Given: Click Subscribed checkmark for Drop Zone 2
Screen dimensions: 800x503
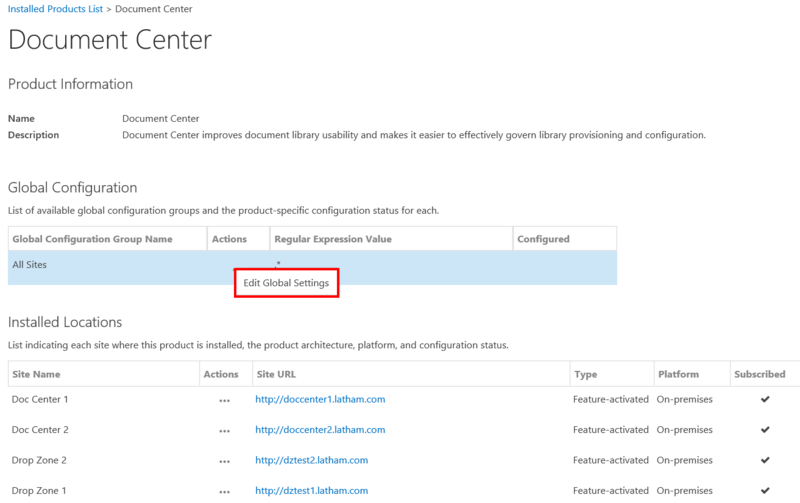Looking at the screenshot, I should [x=765, y=461].
